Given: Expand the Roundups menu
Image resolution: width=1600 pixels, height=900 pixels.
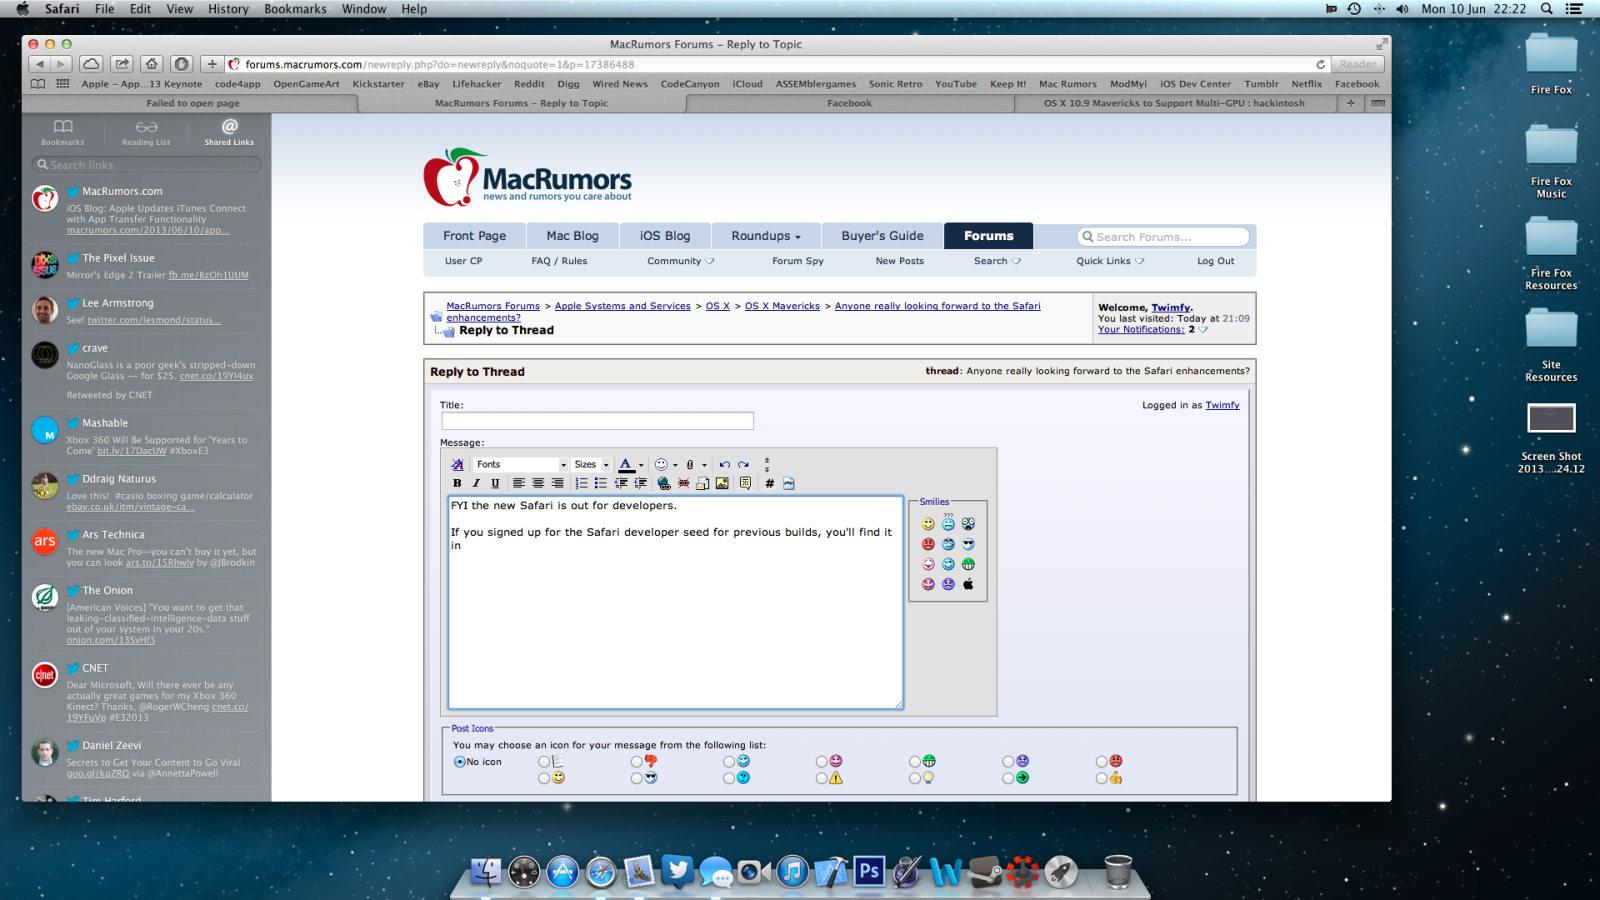Looking at the screenshot, I should pyautogui.click(x=766, y=236).
